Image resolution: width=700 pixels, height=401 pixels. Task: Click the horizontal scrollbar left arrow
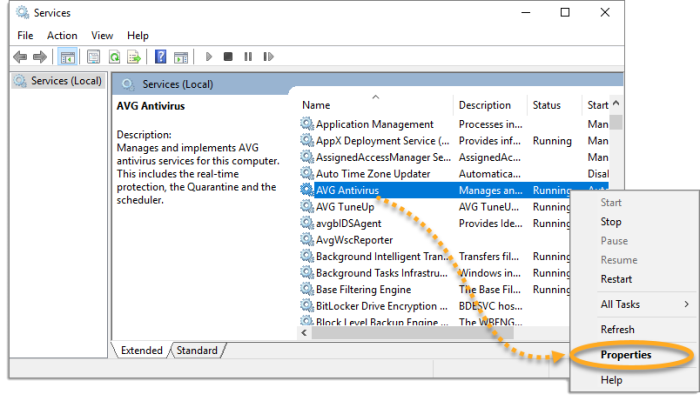[x=304, y=333]
